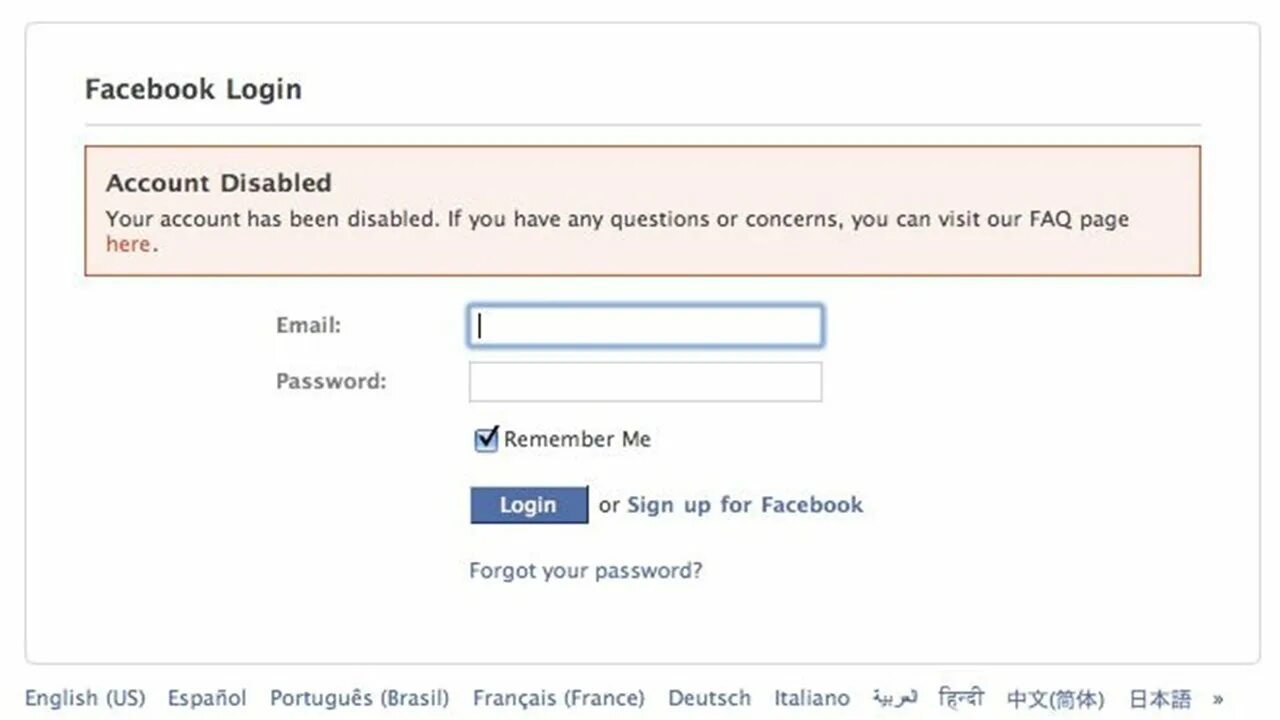Choose the Hindi language link
Image resolution: width=1280 pixels, height=720 pixels.
pyautogui.click(x=962, y=697)
